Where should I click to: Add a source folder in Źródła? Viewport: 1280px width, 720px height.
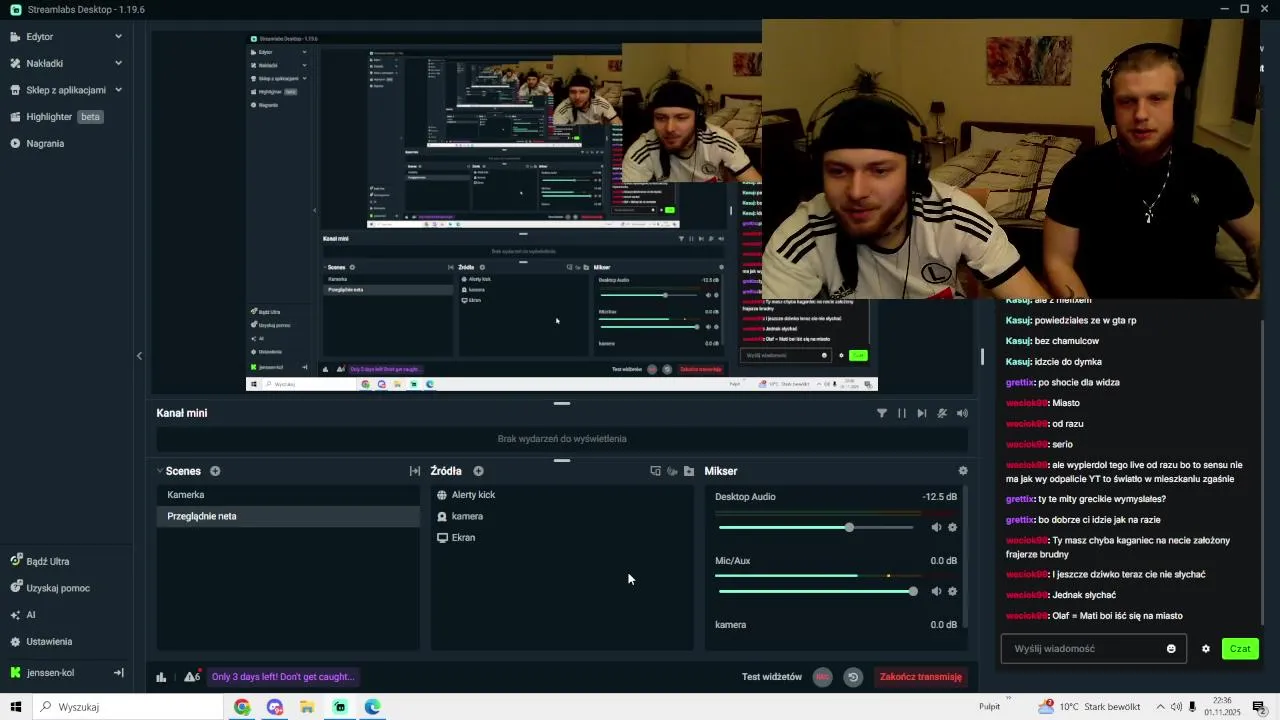click(x=689, y=471)
